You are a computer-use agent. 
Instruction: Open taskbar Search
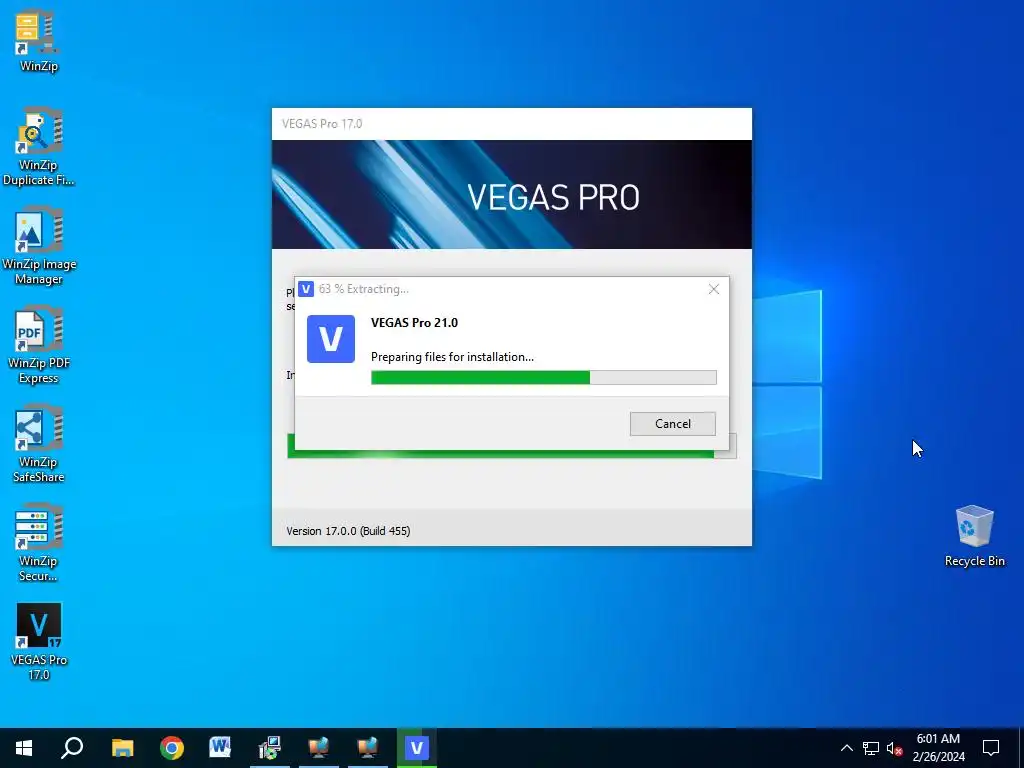pos(72,748)
